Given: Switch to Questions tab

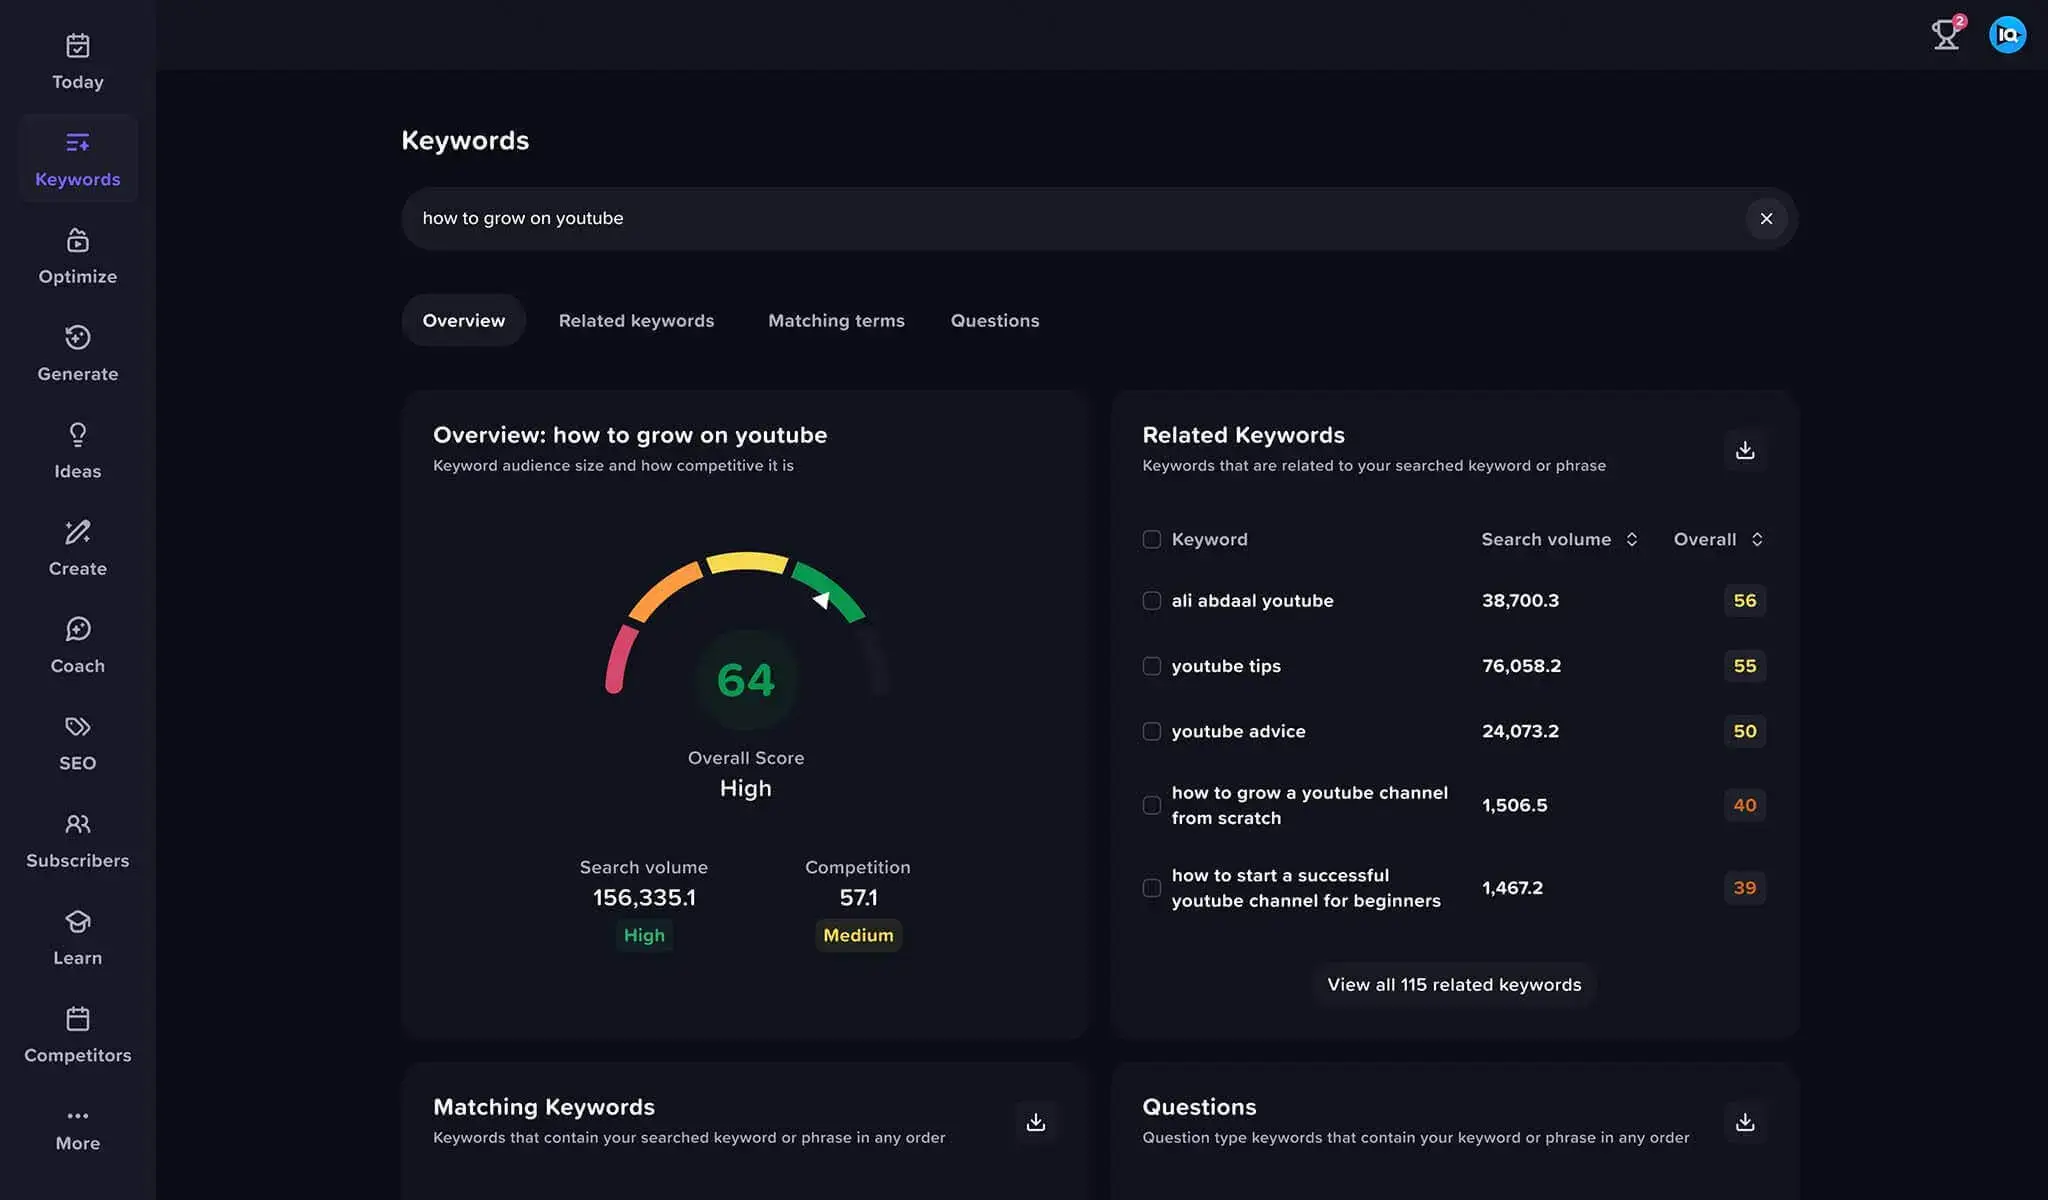Looking at the screenshot, I should [x=995, y=320].
